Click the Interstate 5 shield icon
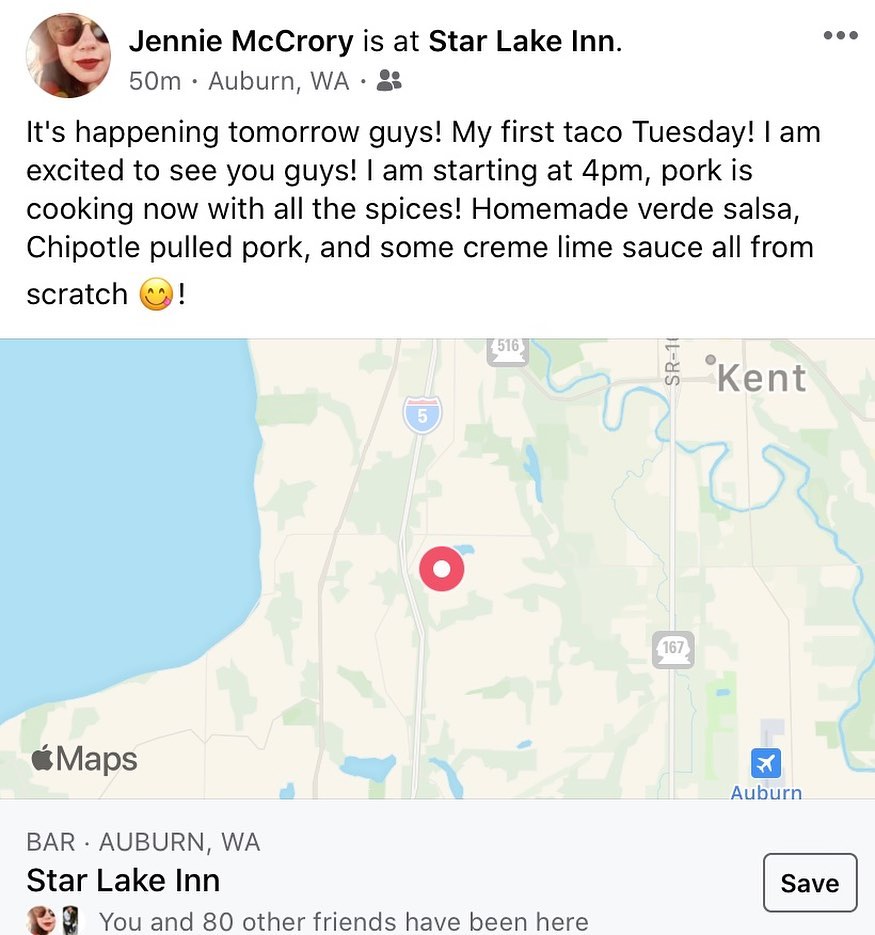 (x=422, y=415)
